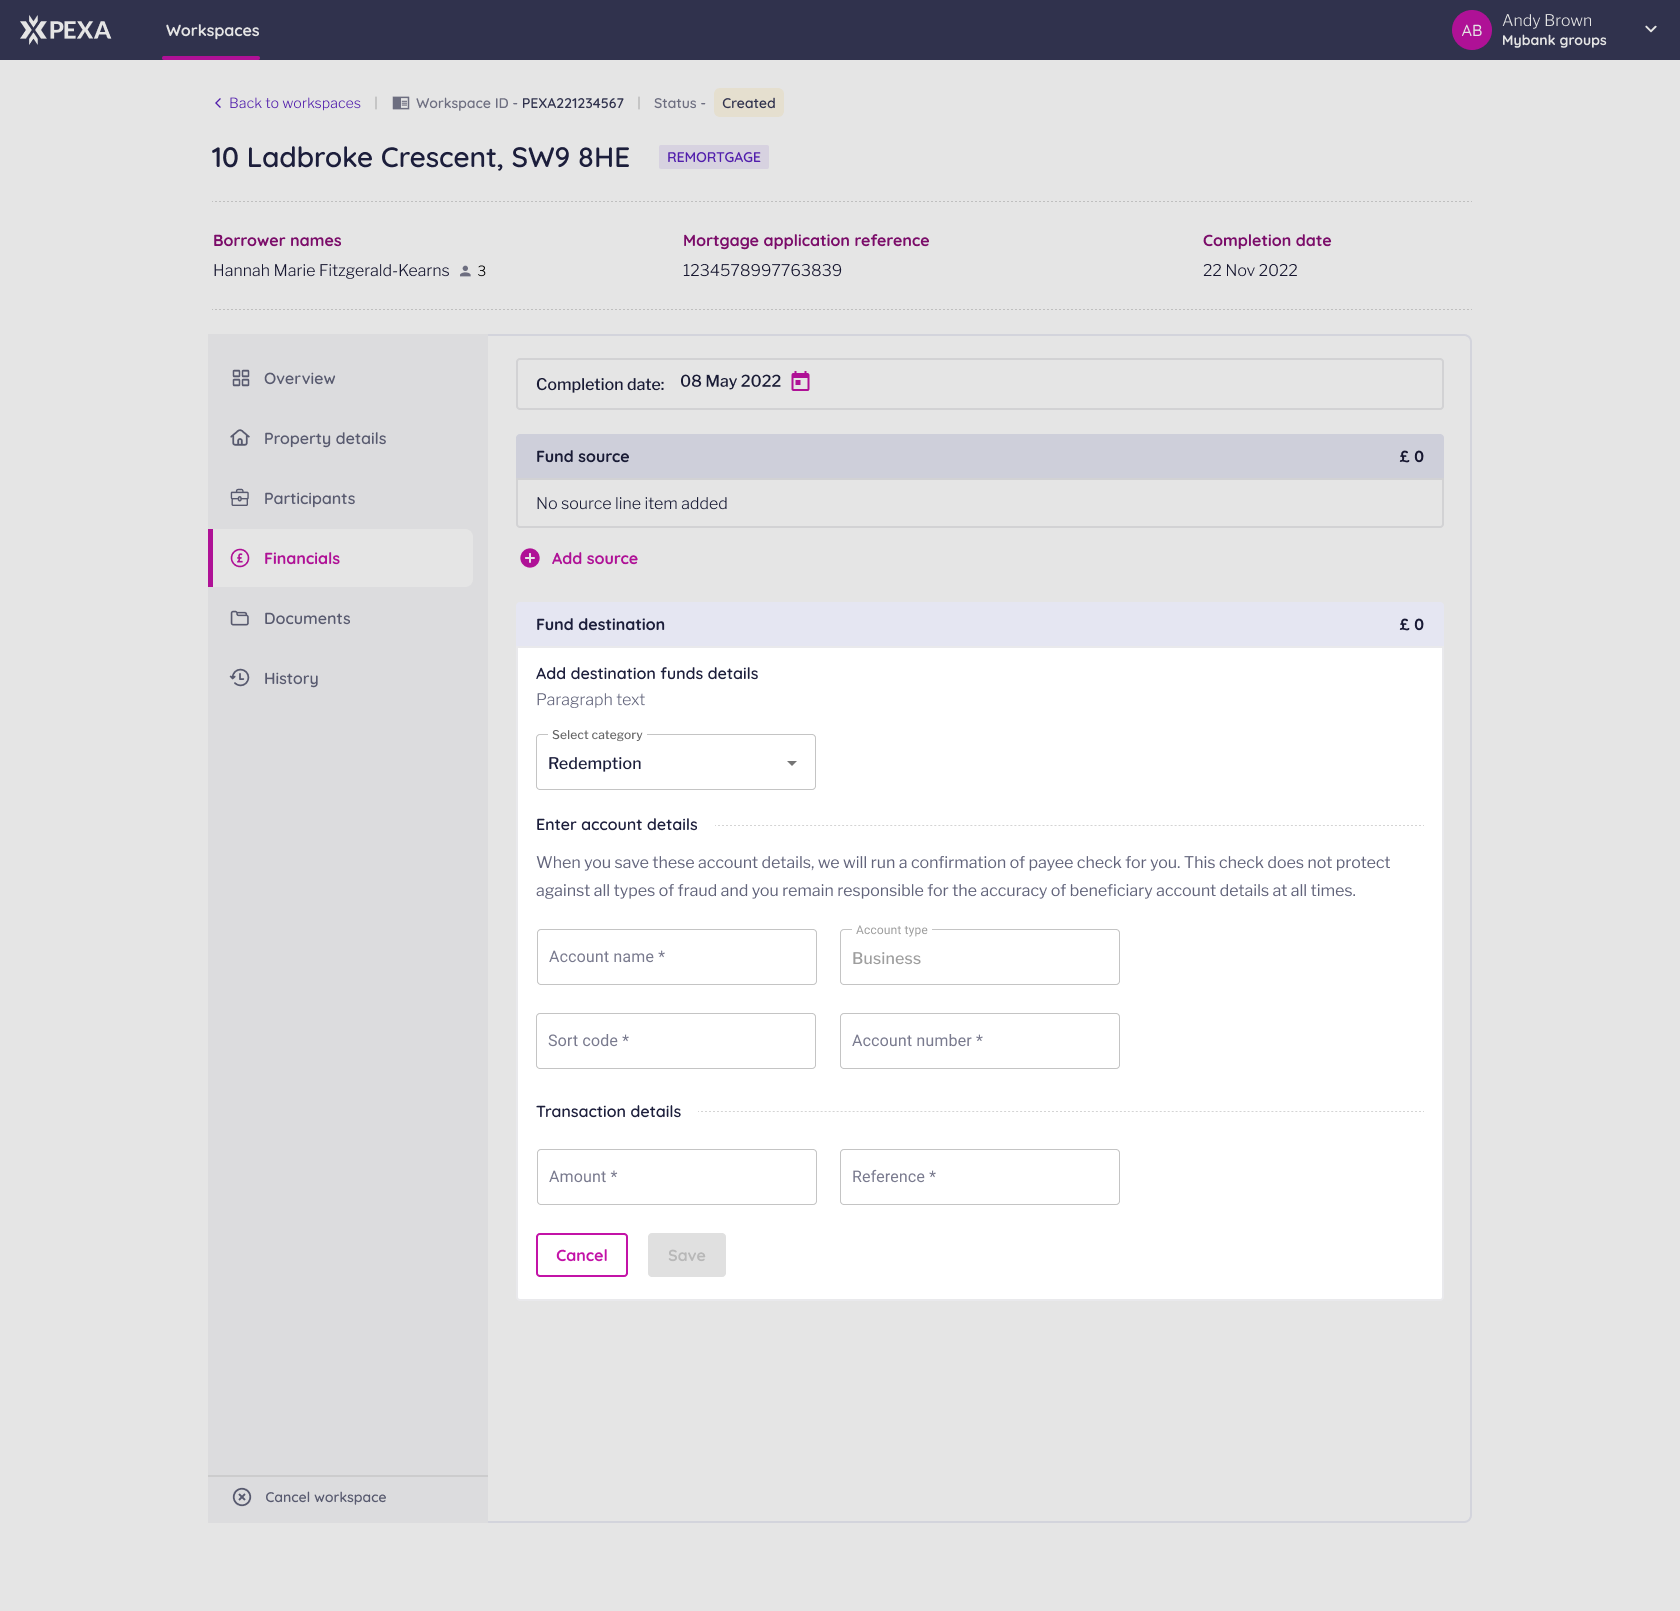1680x1611 pixels.
Task: Switch to the Workspaces tab
Action: 211,30
